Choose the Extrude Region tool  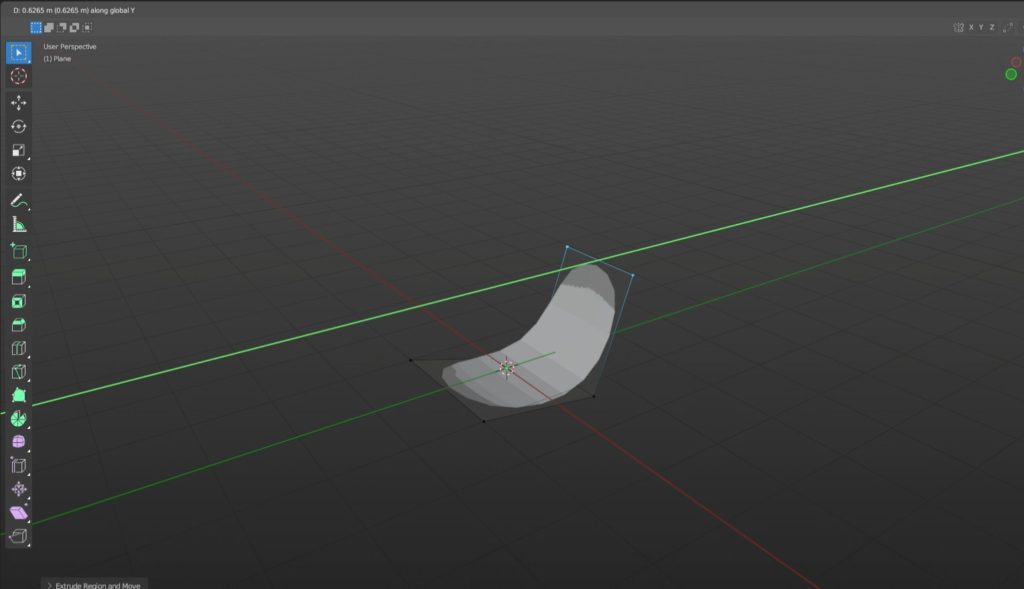click(18, 277)
